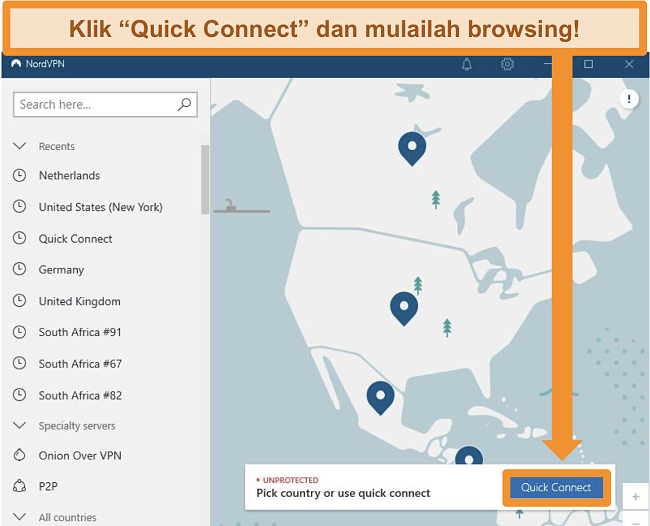Select the United States map pin
The height and width of the screenshot is (526, 650).
pos(404,309)
